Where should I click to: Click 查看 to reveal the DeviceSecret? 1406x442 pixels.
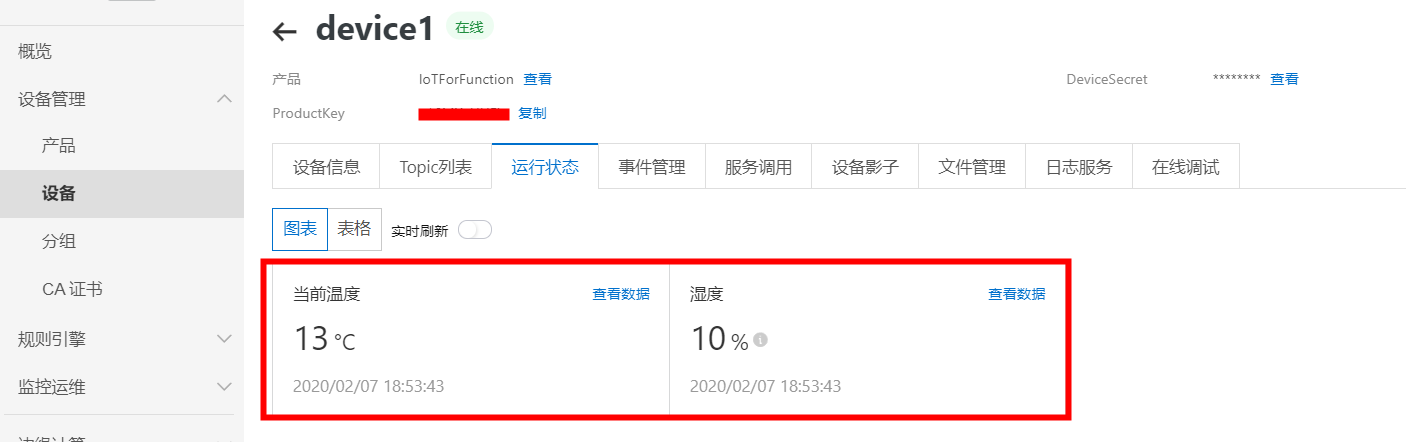coord(1284,79)
